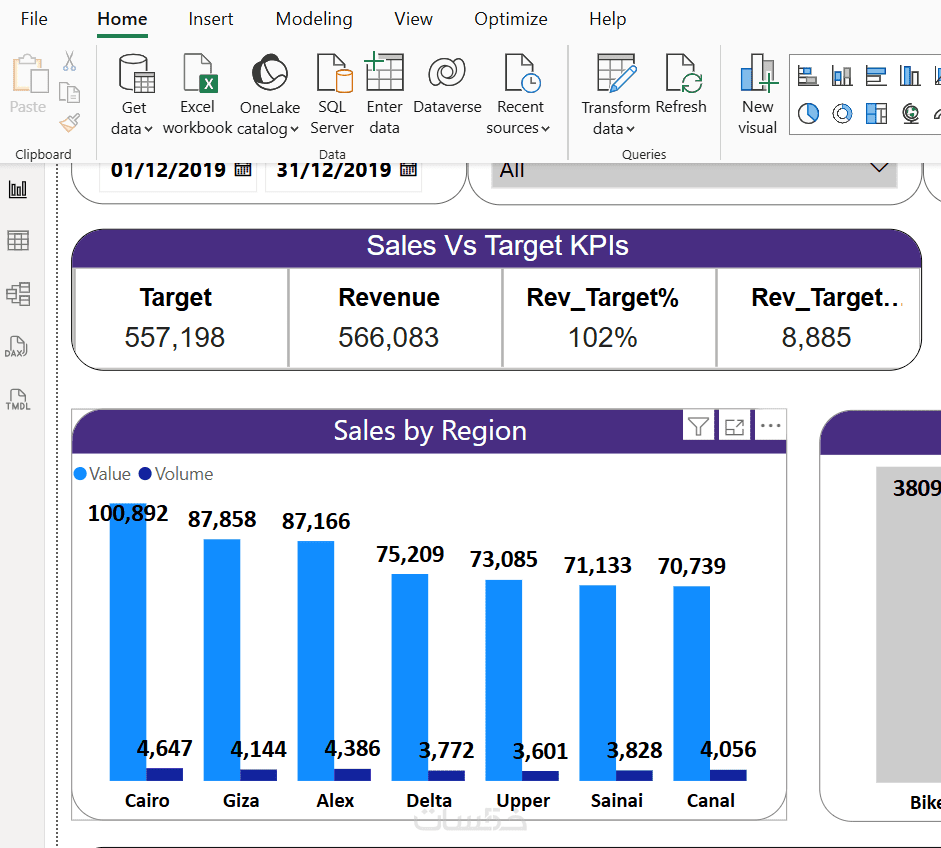Click the Alex Value bar

point(316,661)
